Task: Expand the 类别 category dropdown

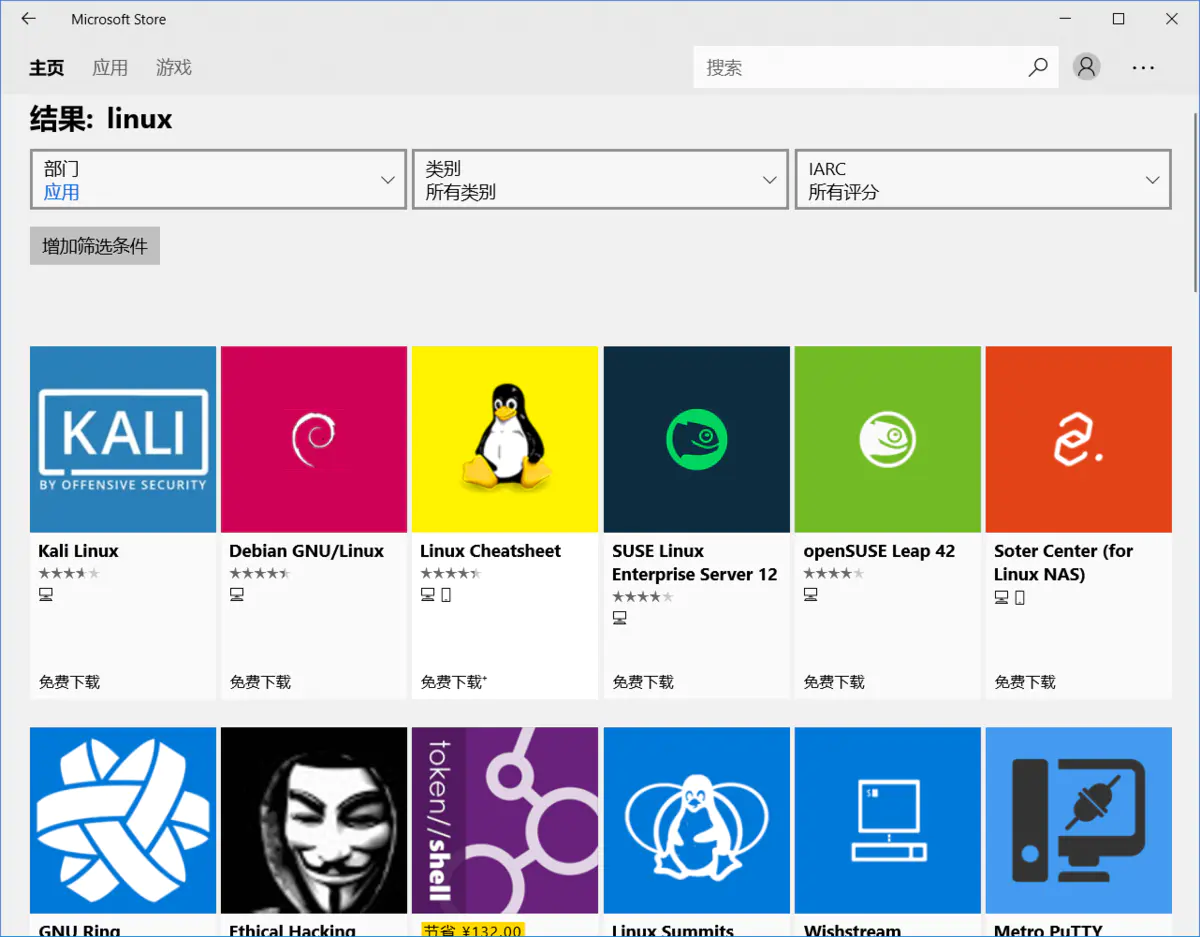Action: pyautogui.click(x=601, y=180)
